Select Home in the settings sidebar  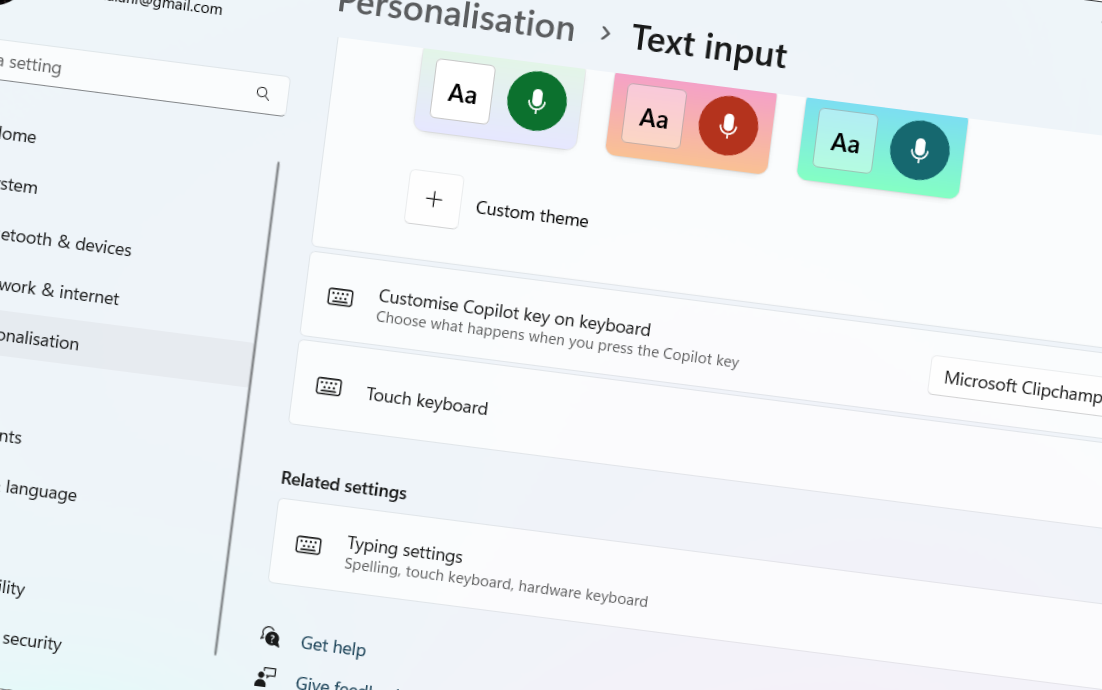click(18, 135)
